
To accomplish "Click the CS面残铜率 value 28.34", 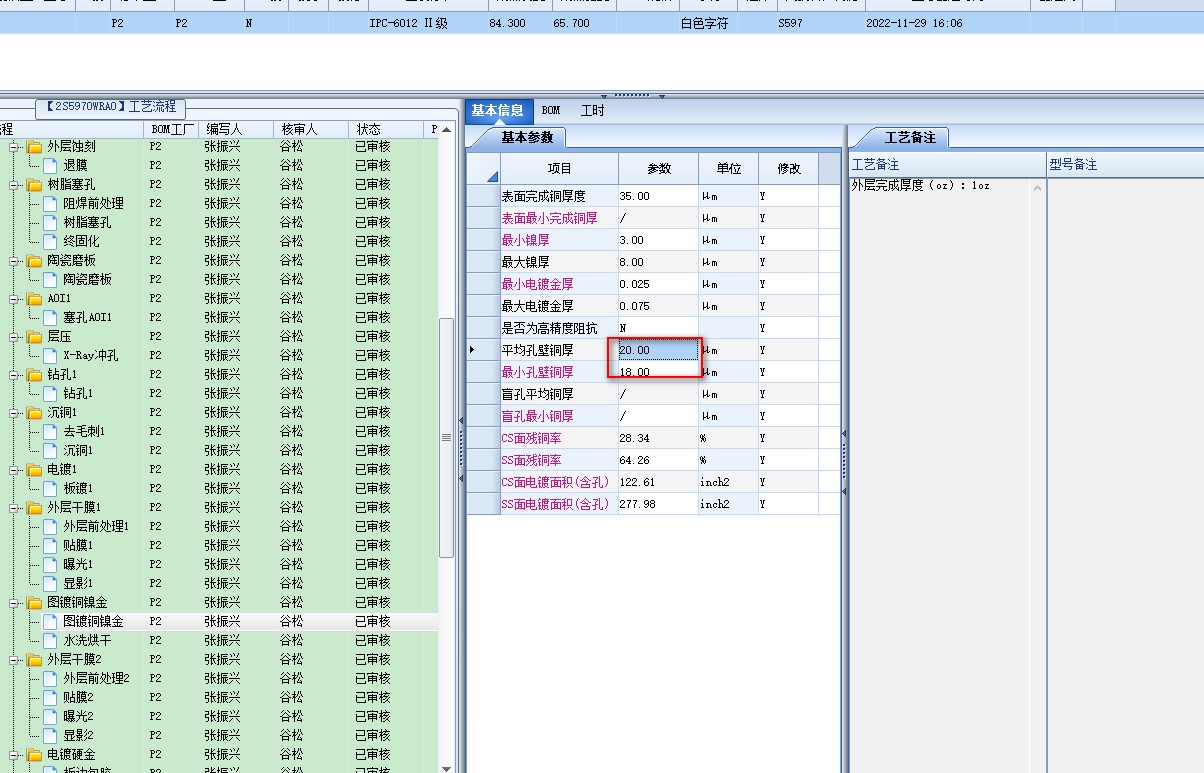I will click(658, 438).
